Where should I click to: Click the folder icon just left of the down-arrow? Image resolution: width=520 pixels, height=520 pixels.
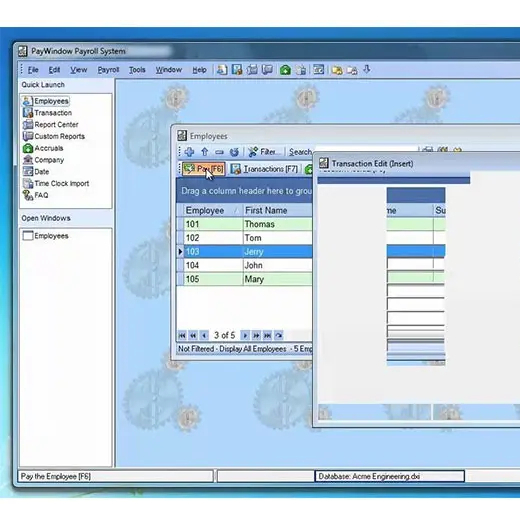point(352,70)
